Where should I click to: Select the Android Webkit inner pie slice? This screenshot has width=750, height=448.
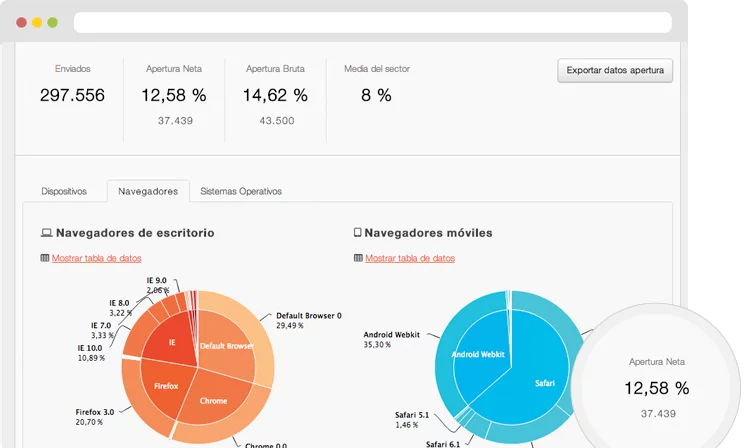point(478,354)
